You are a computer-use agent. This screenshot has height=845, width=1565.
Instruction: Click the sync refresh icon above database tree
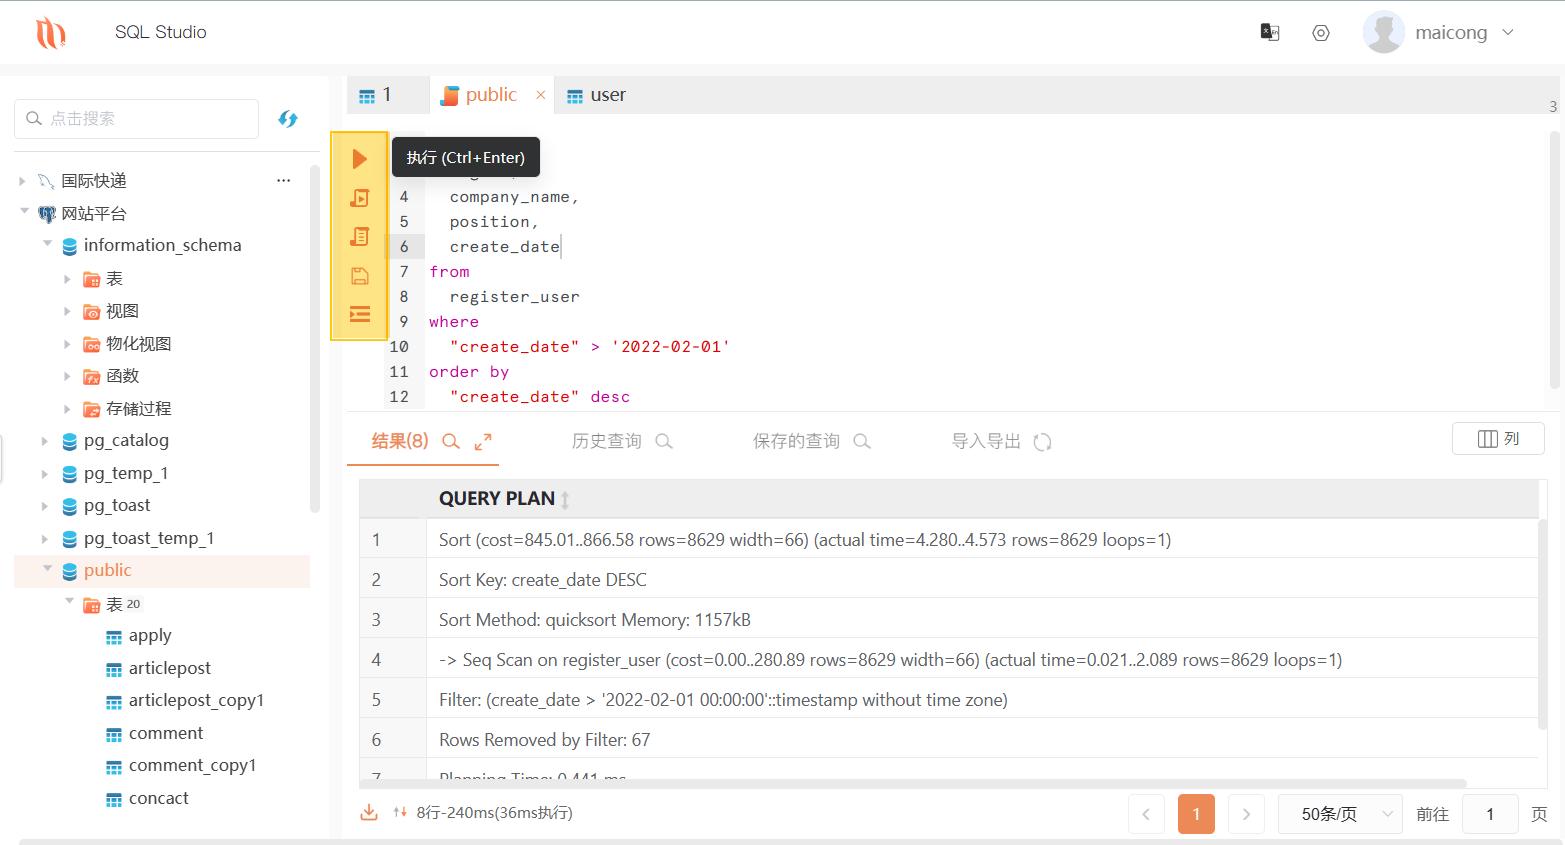pyautogui.click(x=288, y=118)
